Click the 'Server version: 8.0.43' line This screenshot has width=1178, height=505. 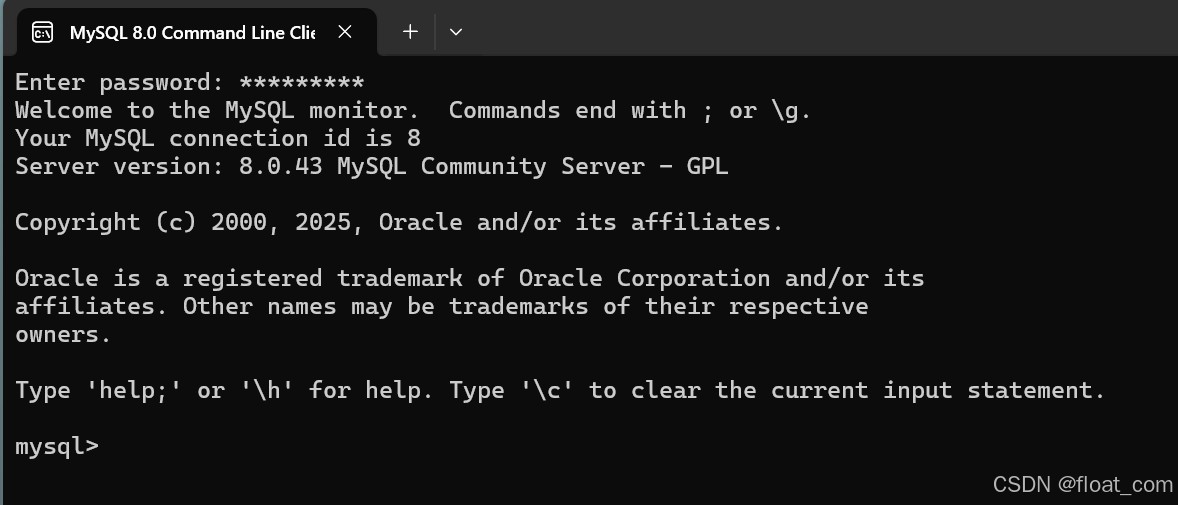click(168, 166)
